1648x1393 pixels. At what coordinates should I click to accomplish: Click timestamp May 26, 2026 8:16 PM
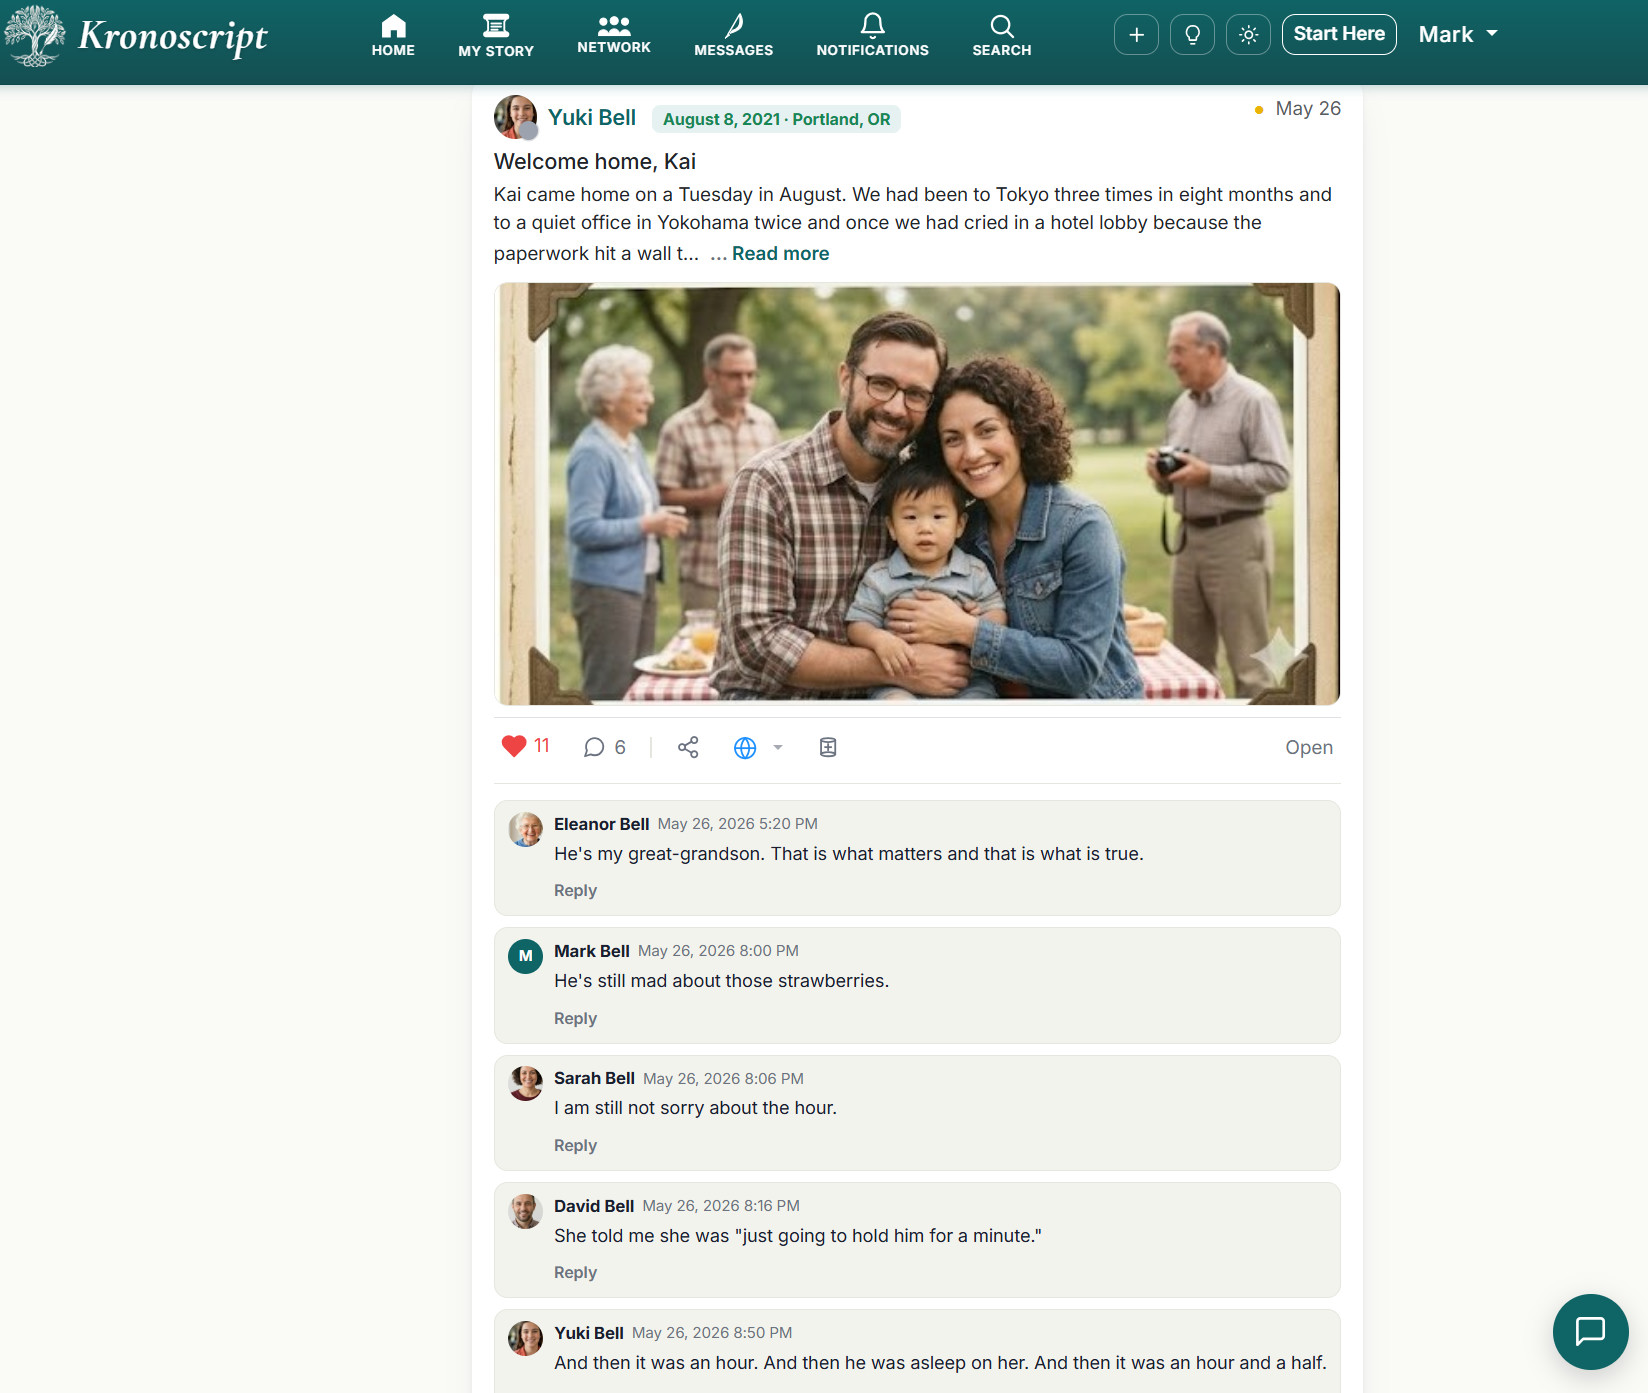721,1206
